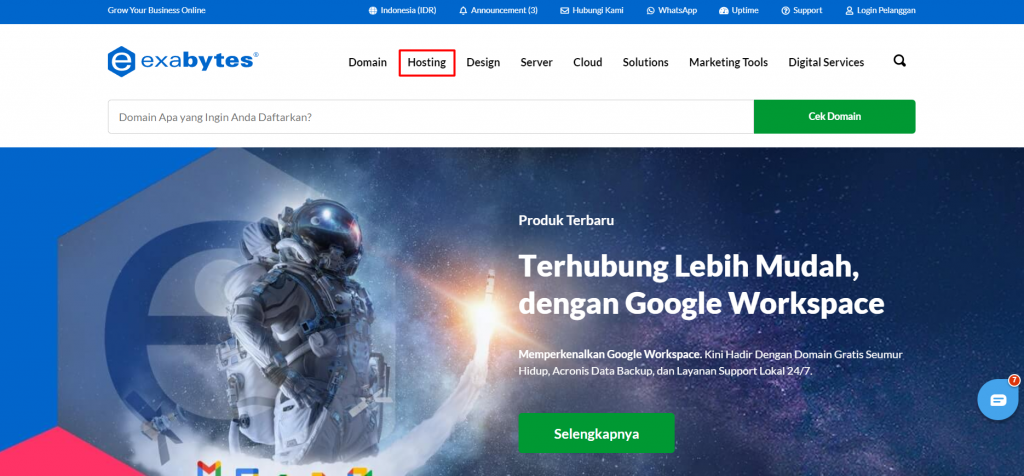Open the Support link
1024x476 pixels.
(x=808, y=10)
